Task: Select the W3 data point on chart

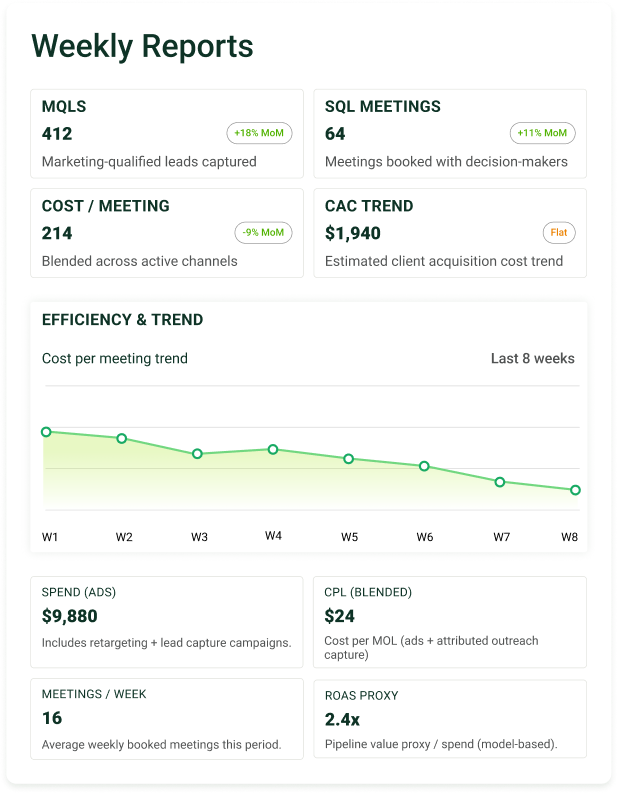Action: tap(197, 454)
